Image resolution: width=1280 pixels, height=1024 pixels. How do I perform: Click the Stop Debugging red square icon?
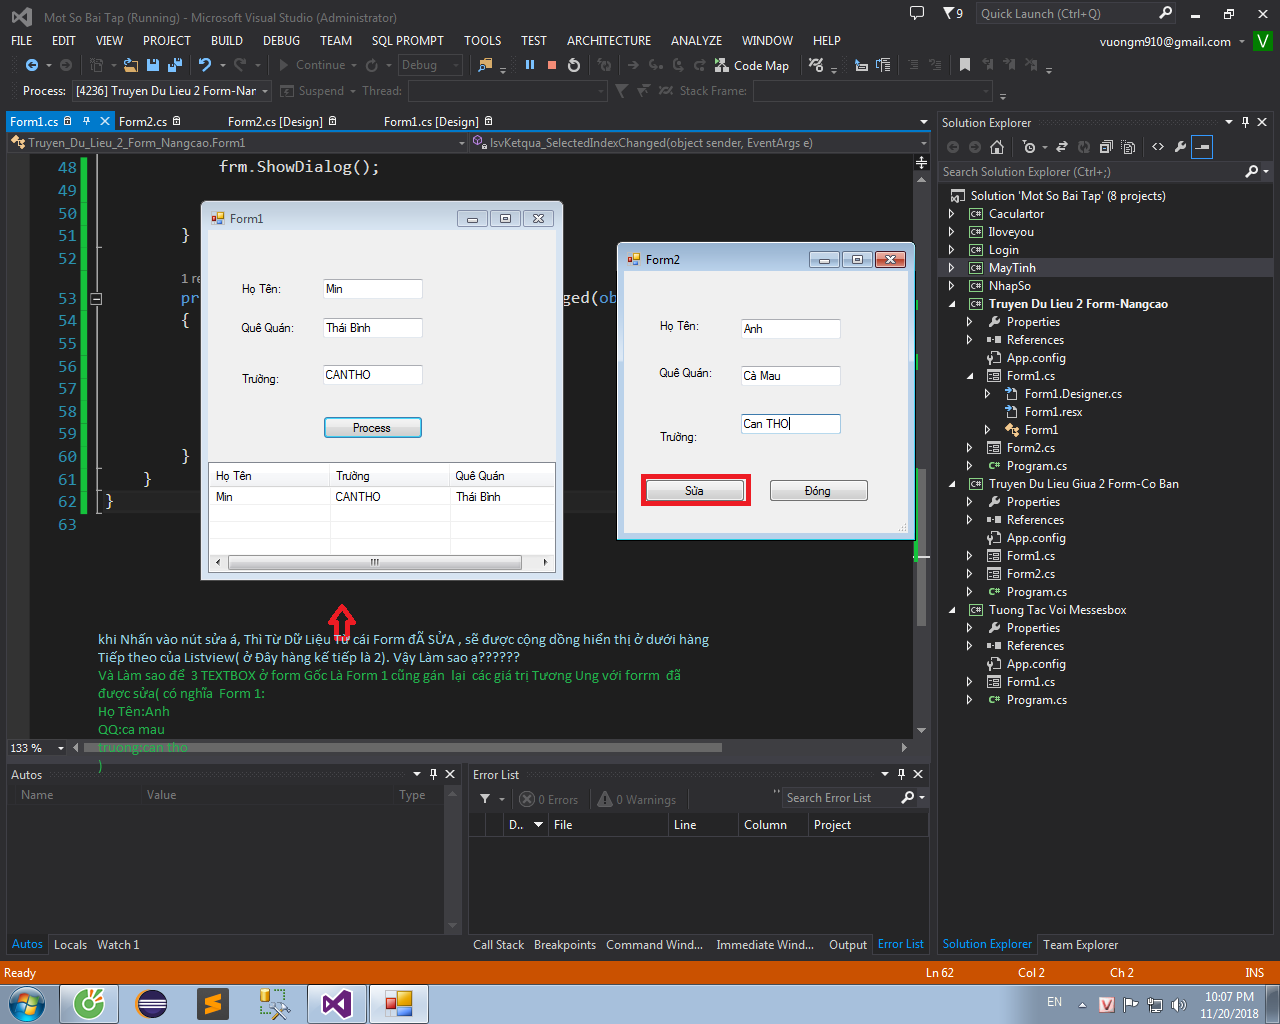552,65
